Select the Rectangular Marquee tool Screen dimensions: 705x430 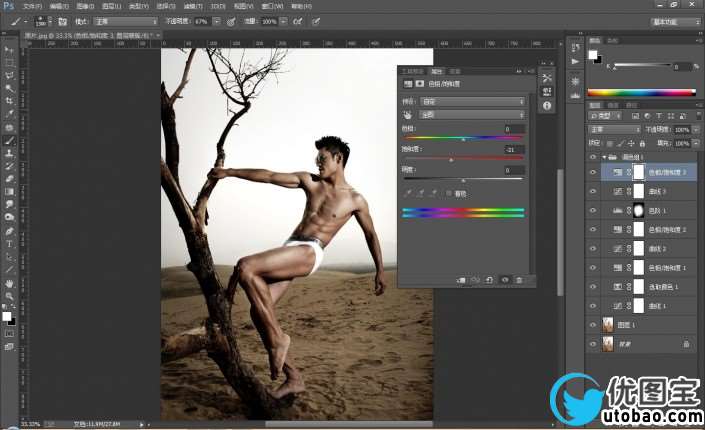click(9, 63)
